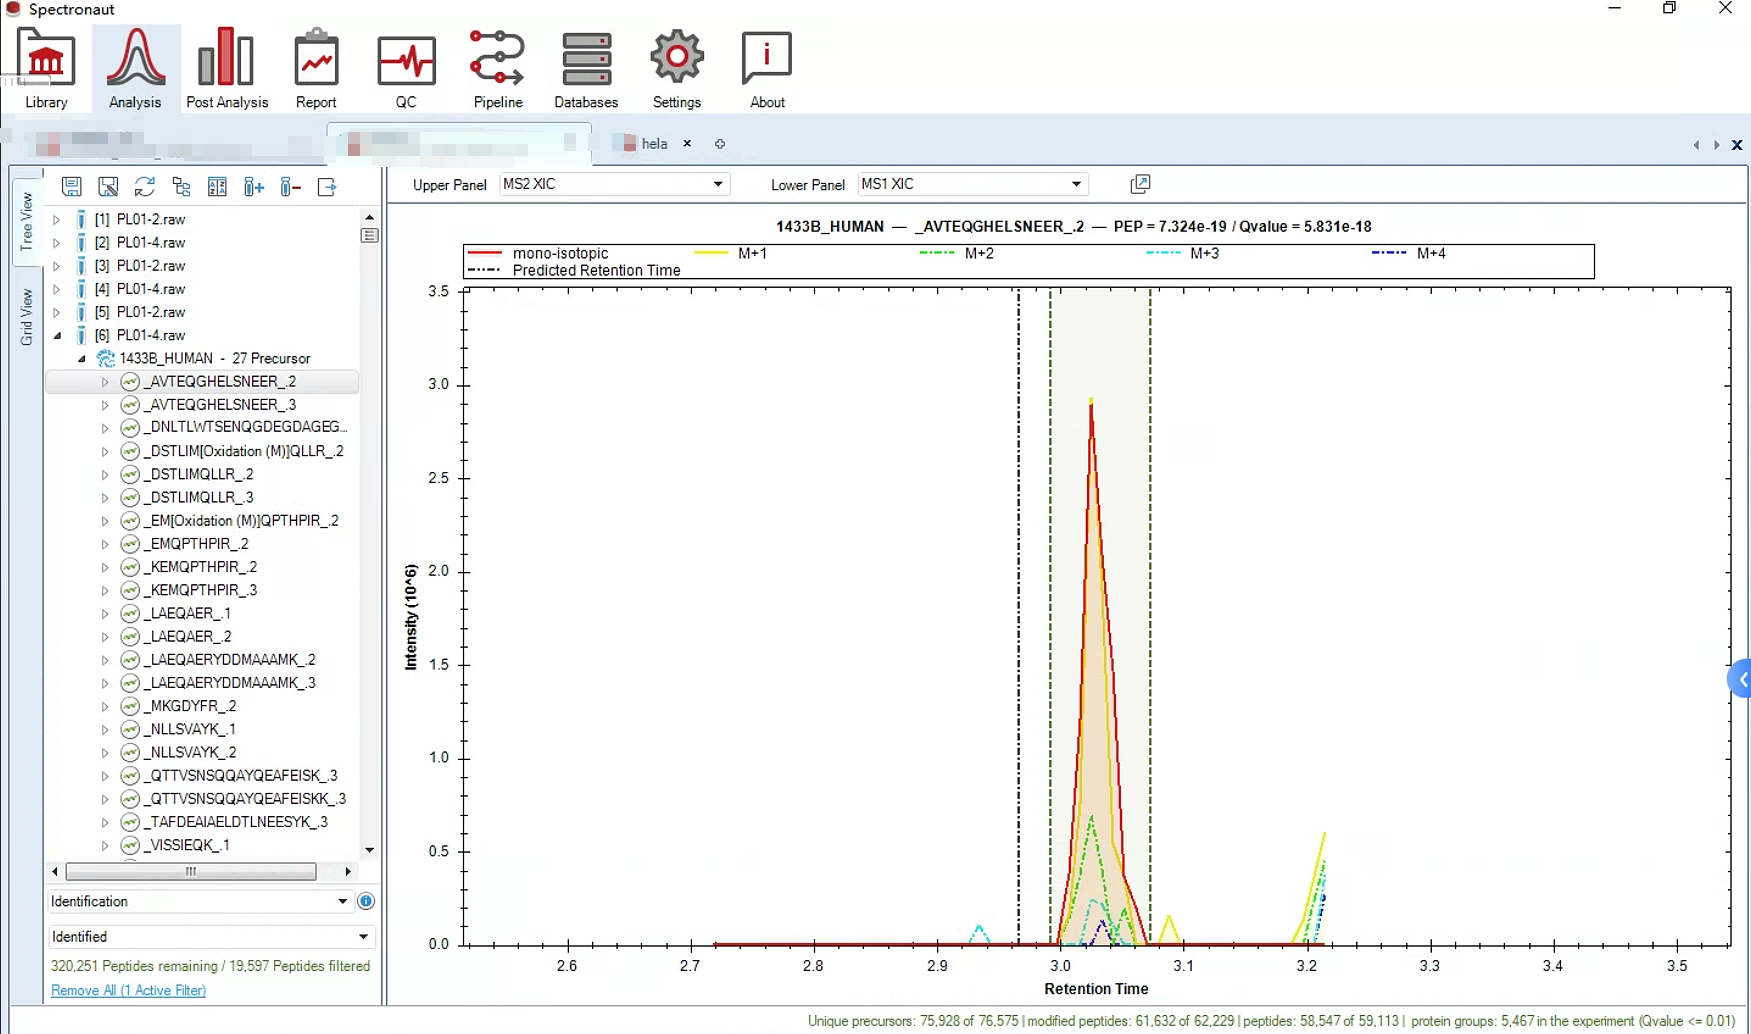
Task: Click the M+4 blue legend entry
Action: coord(1409,253)
